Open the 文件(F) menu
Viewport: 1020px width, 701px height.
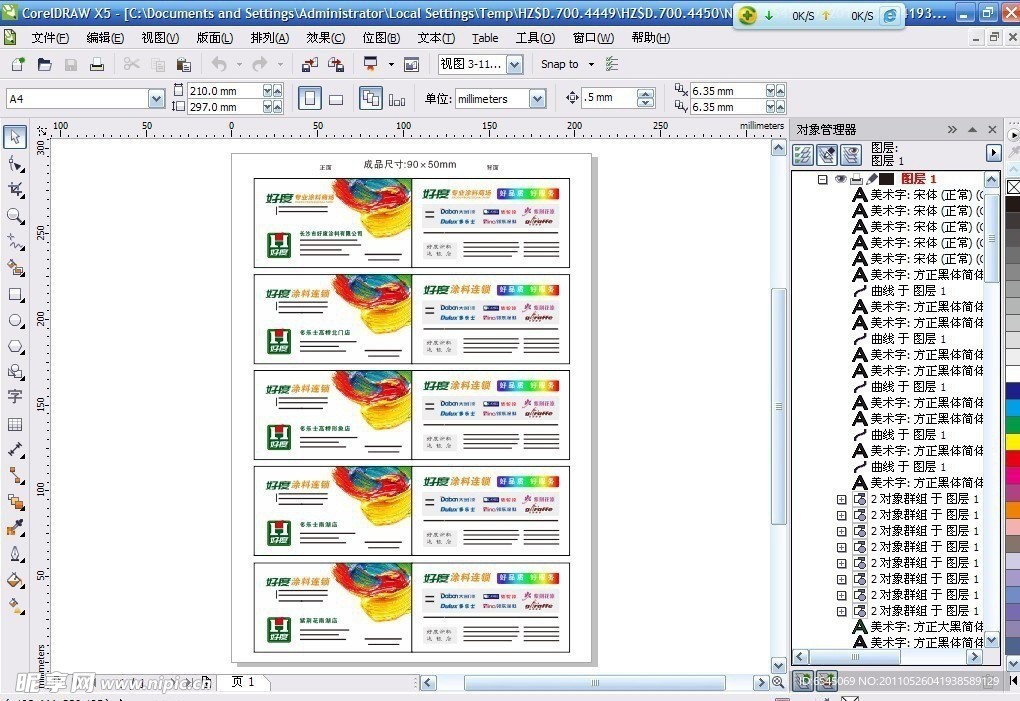[x=50, y=38]
